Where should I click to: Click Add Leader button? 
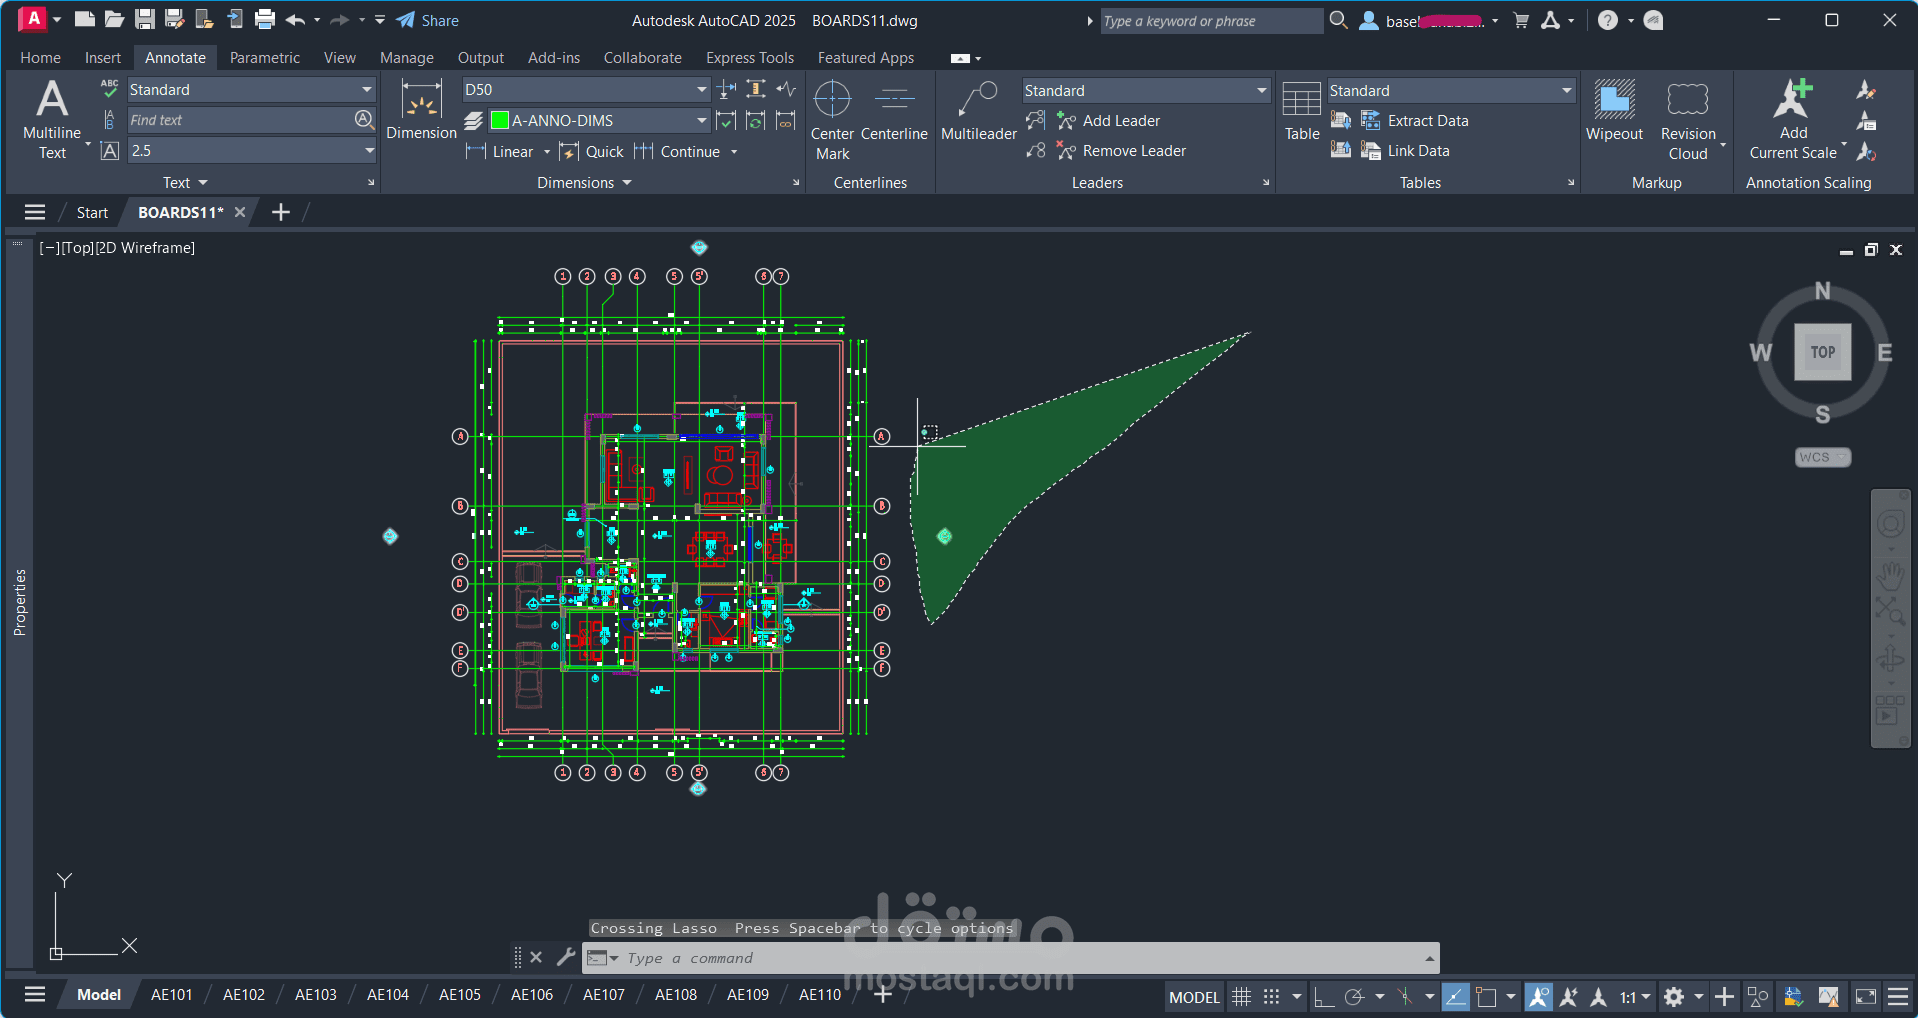tap(1109, 121)
